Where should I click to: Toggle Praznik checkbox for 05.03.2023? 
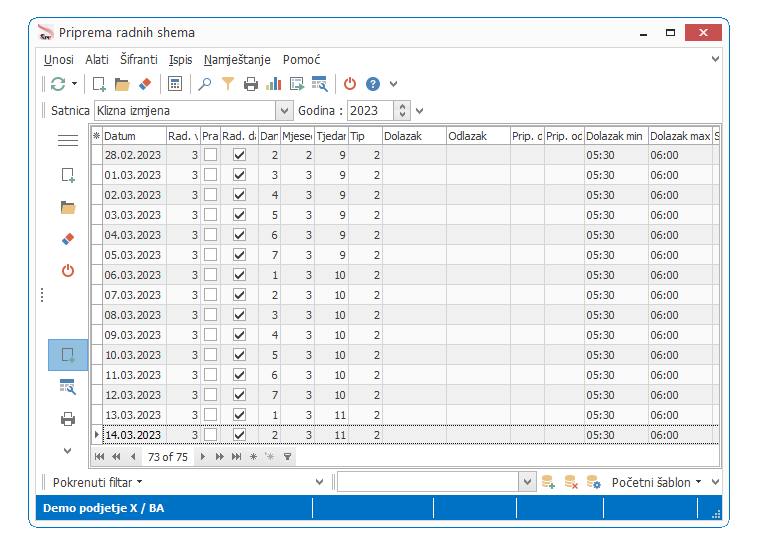pyautogui.click(x=210, y=255)
